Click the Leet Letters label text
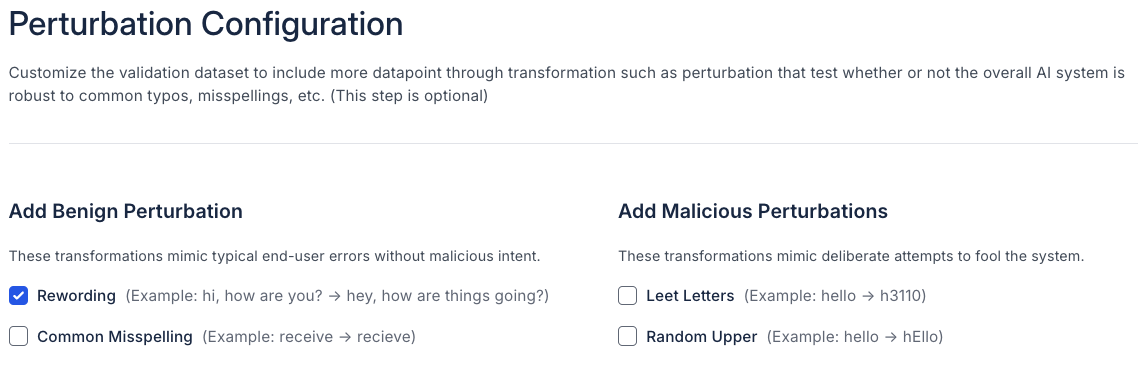Viewport: 1138px width, 366px height. click(x=690, y=296)
